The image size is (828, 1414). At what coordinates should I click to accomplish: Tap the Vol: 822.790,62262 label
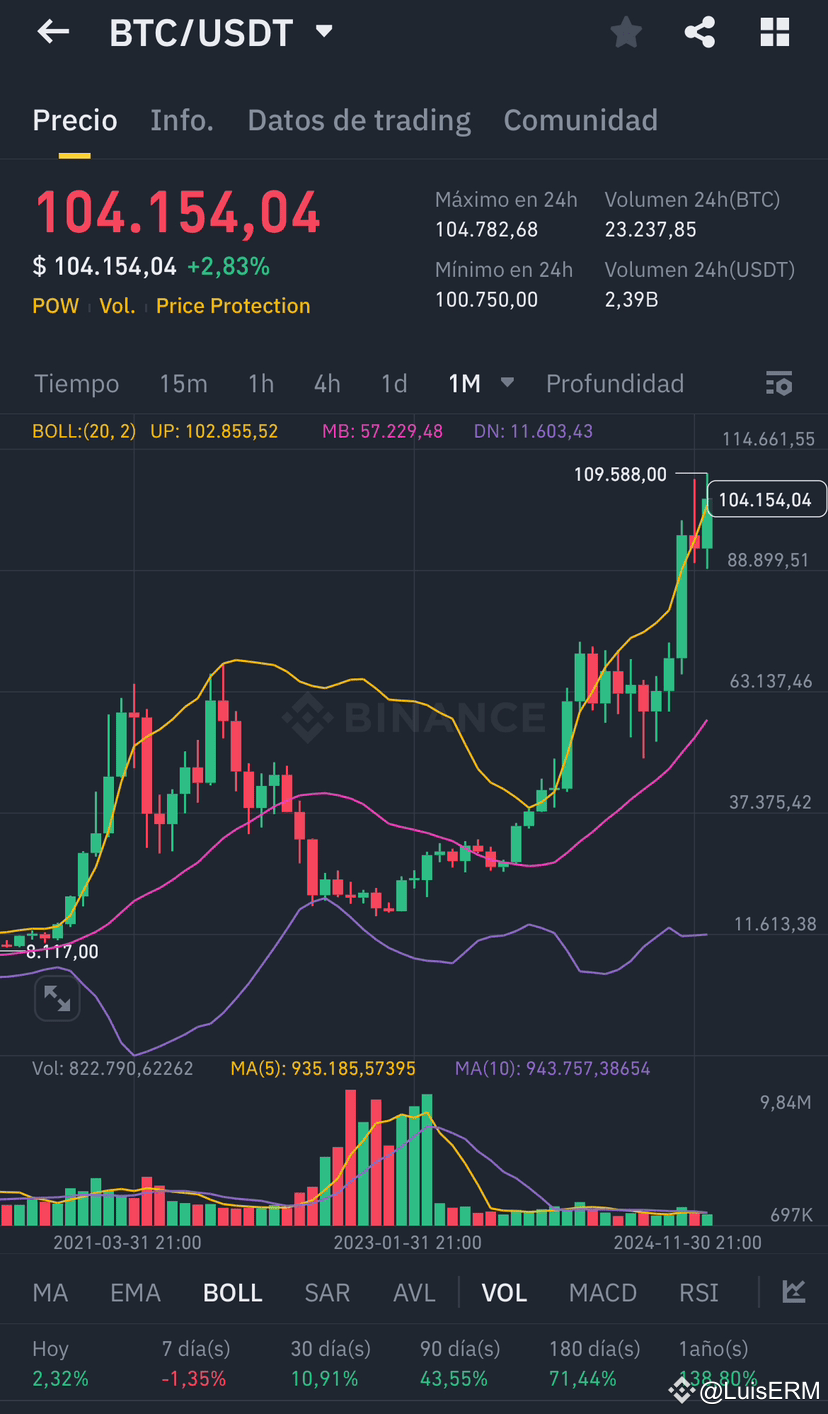(x=113, y=1068)
